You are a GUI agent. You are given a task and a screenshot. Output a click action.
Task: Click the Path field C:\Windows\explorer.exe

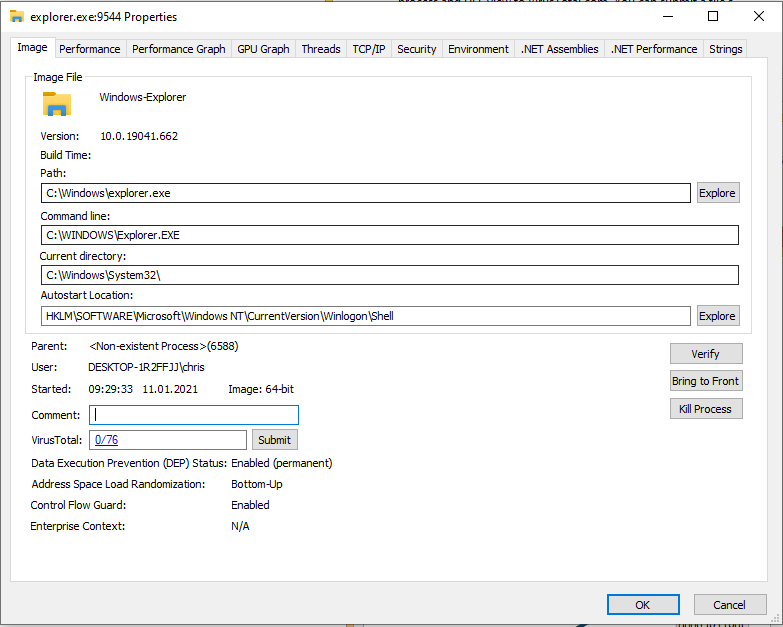pyautogui.click(x=366, y=193)
